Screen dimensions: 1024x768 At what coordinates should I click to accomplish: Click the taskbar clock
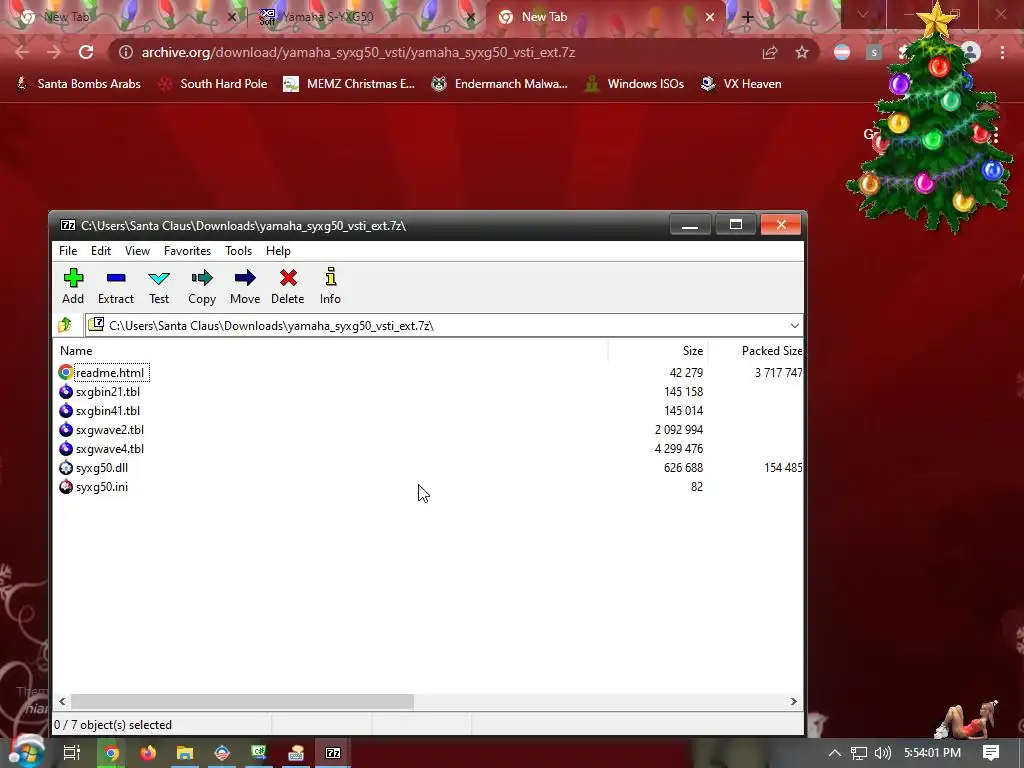tap(932, 753)
